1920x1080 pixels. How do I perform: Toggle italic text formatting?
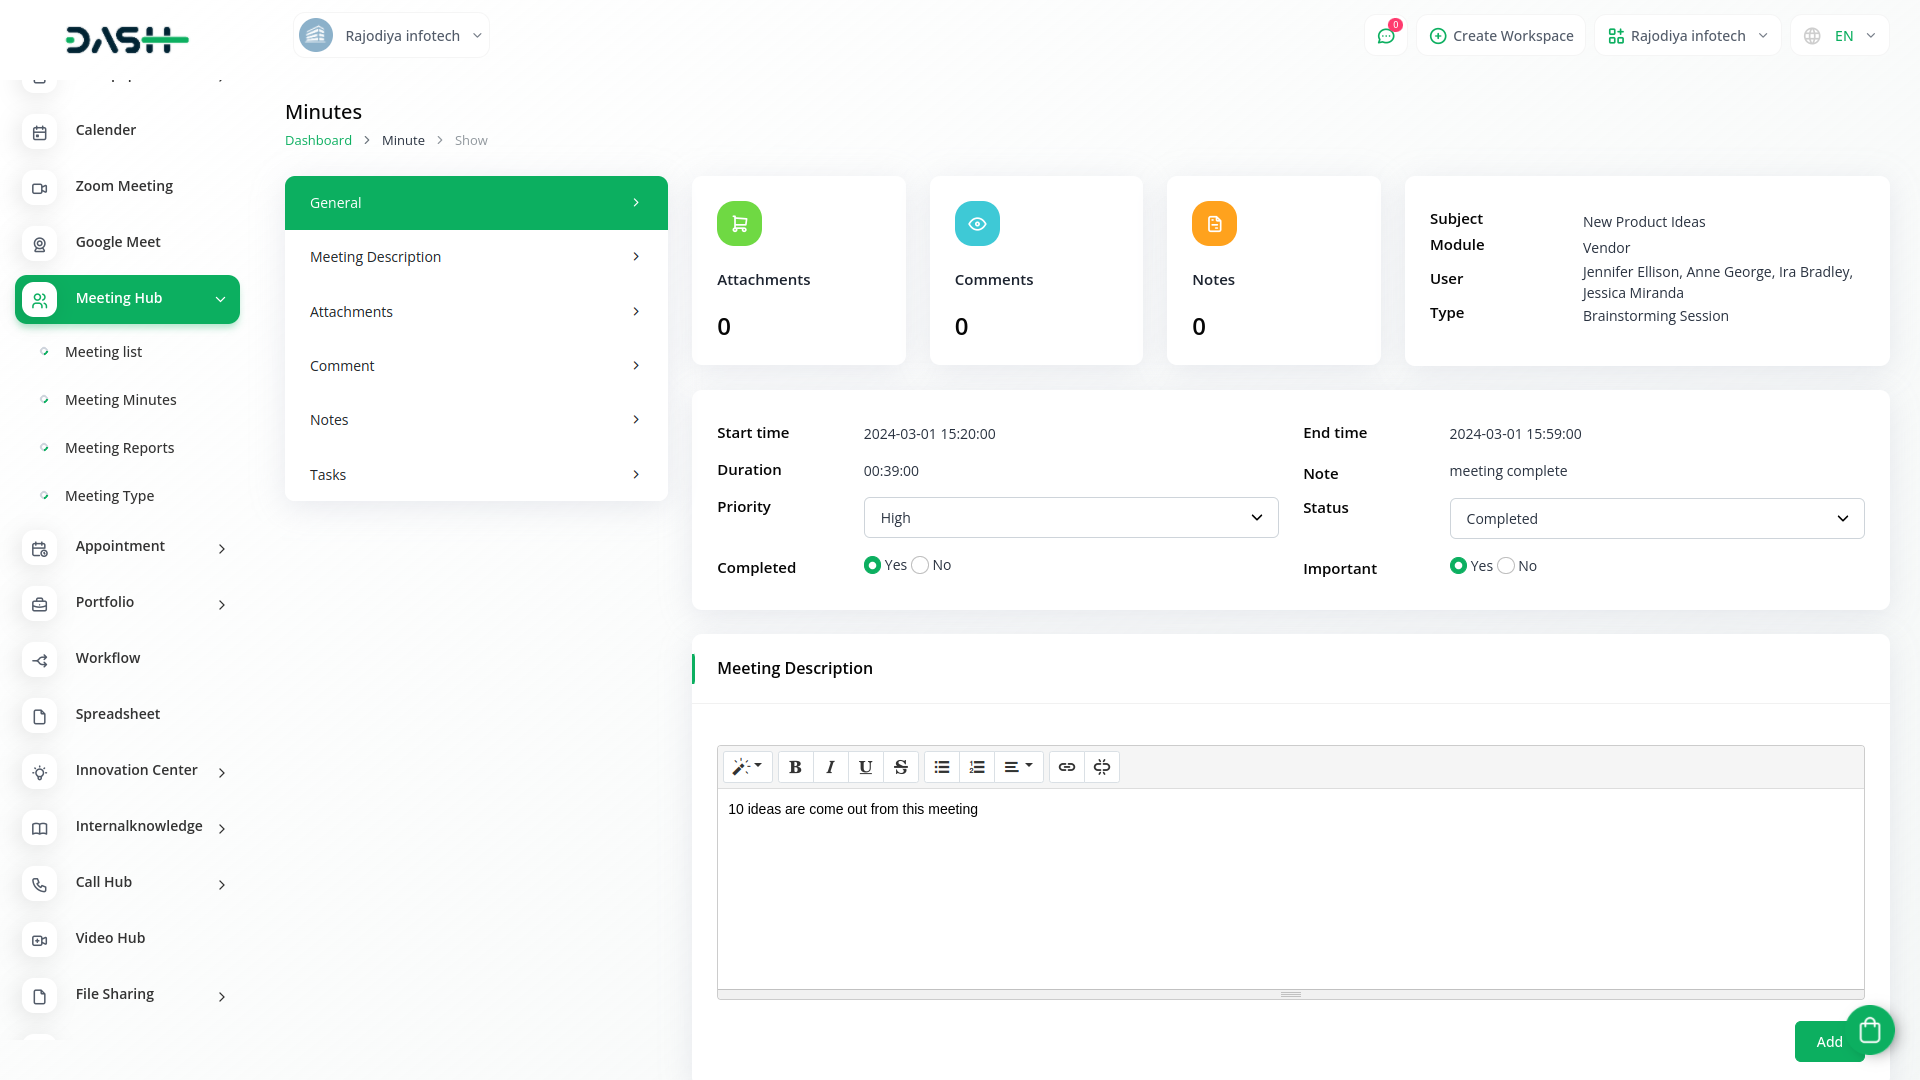830,767
